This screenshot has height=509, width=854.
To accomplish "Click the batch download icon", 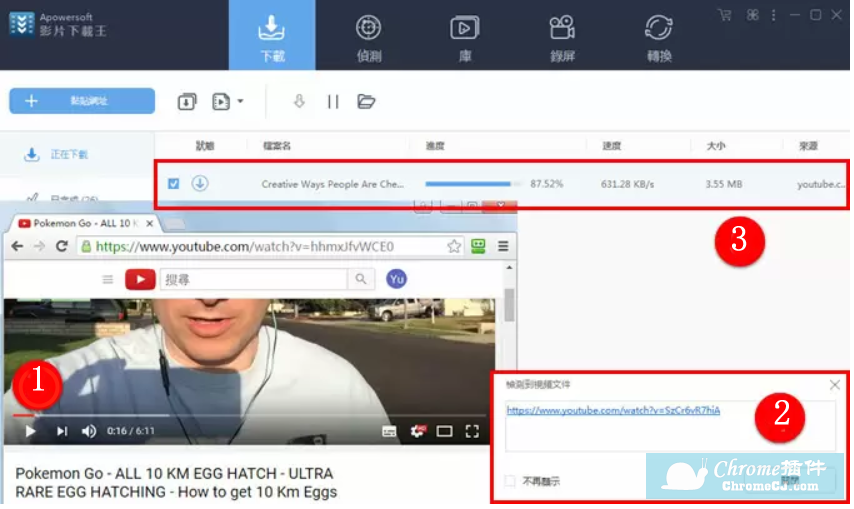I will (x=187, y=102).
